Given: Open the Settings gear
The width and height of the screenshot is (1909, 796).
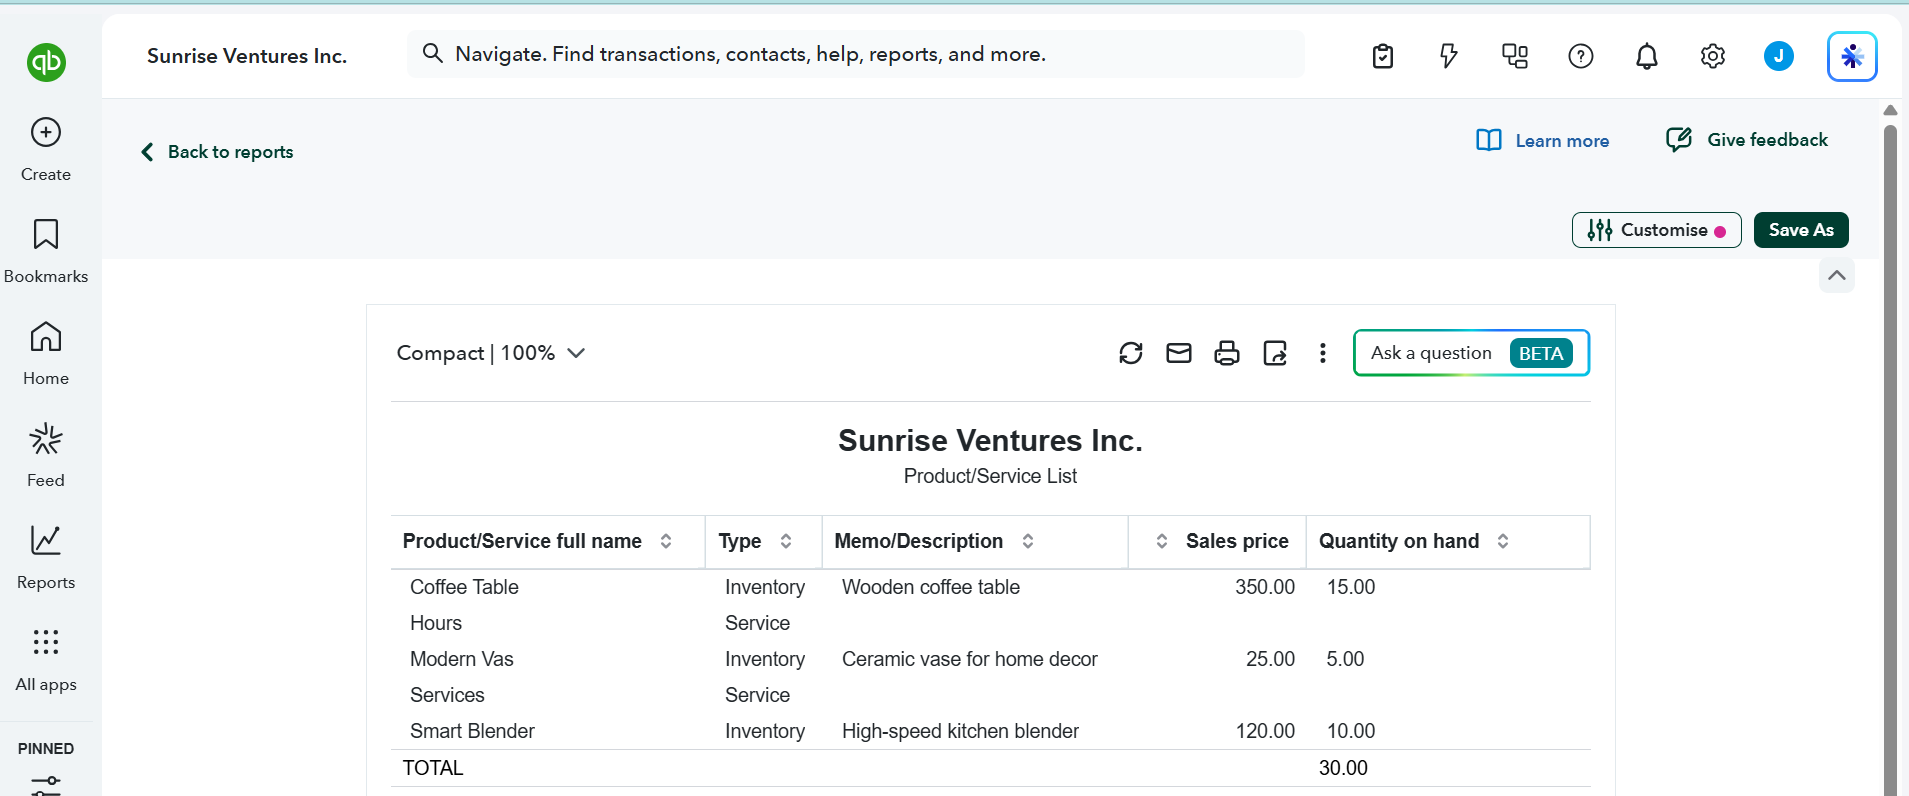Looking at the screenshot, I should pyautogui.click(x=1713, y=56).
